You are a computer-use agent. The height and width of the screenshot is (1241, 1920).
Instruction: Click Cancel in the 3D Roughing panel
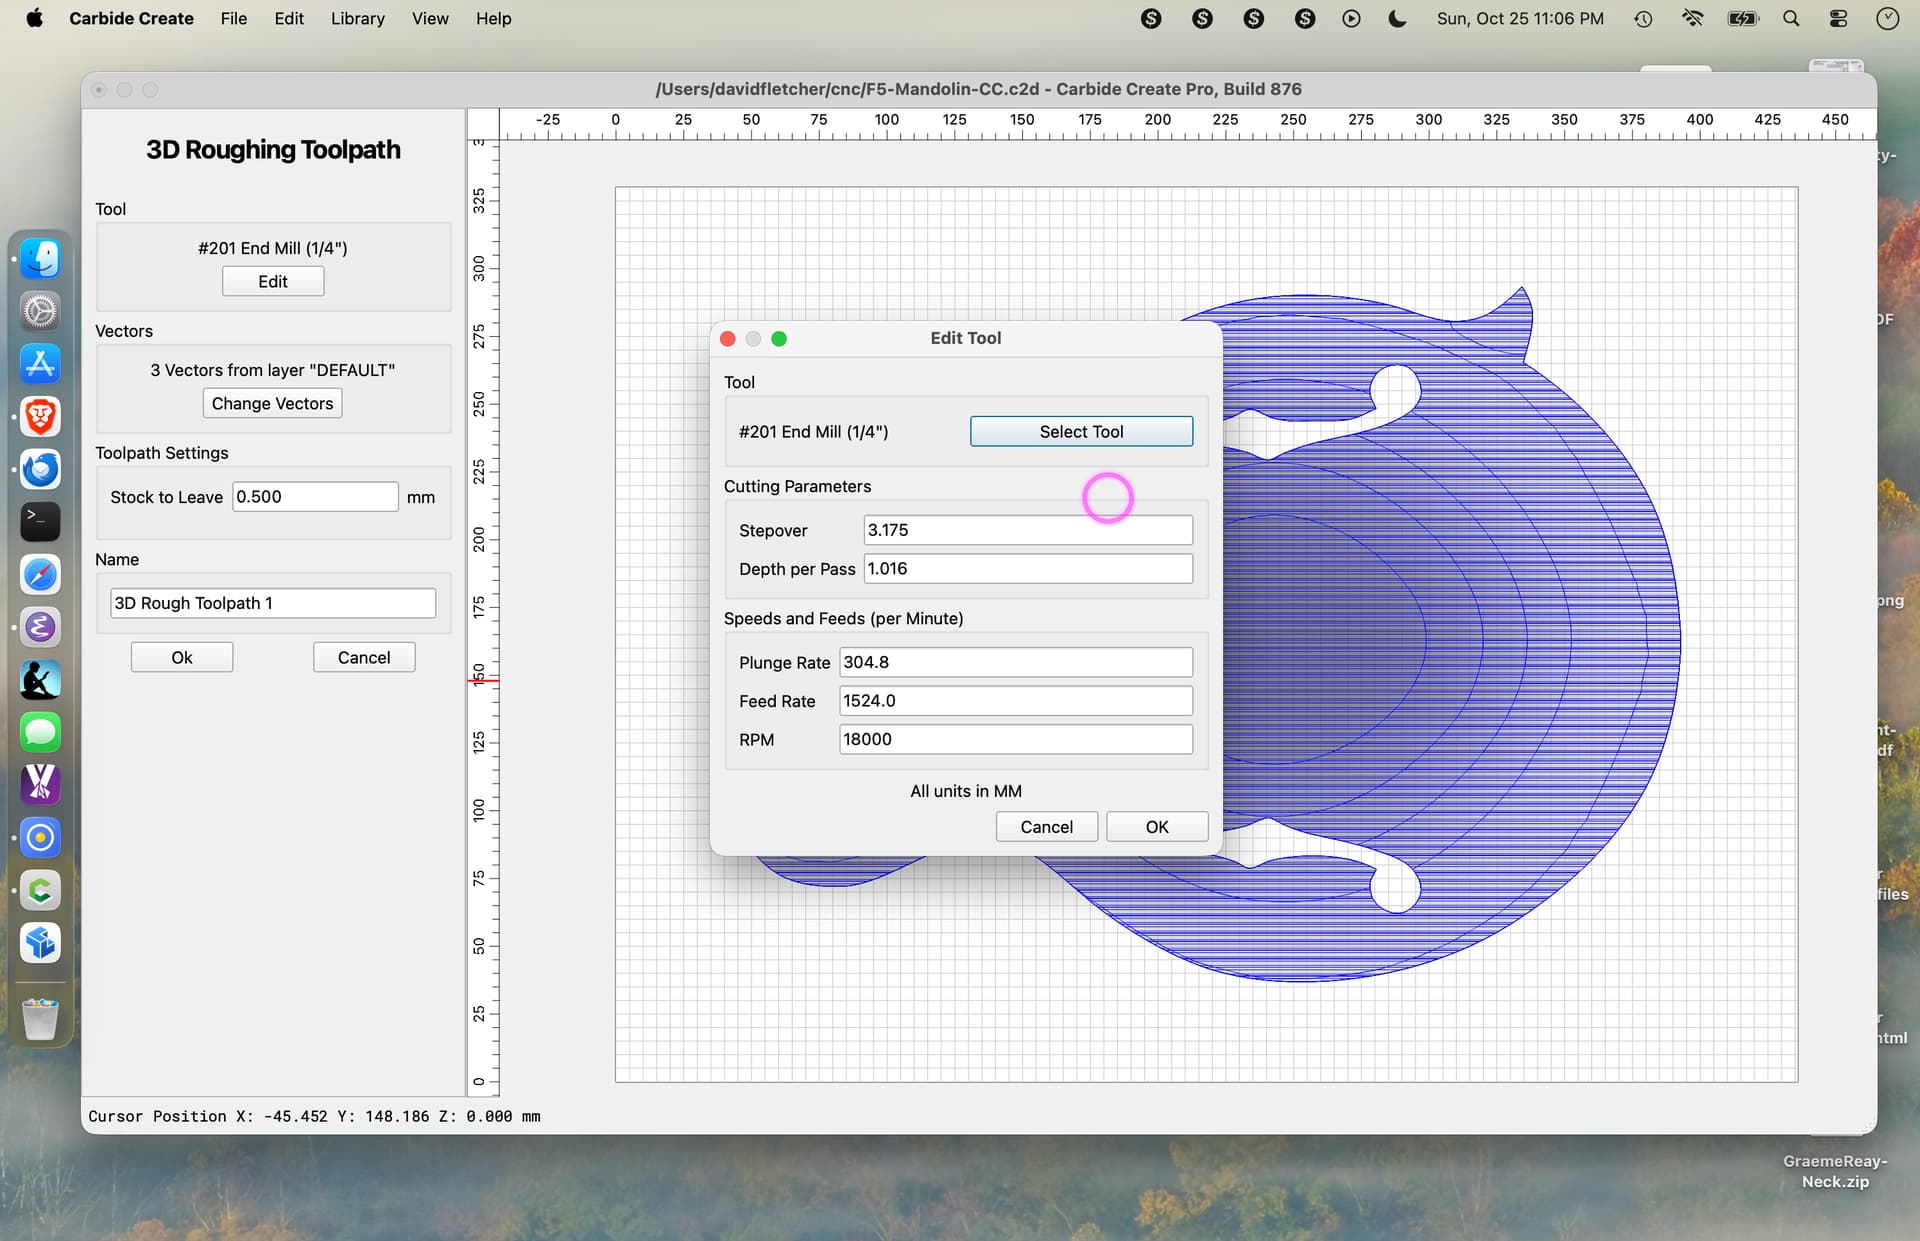364,657
